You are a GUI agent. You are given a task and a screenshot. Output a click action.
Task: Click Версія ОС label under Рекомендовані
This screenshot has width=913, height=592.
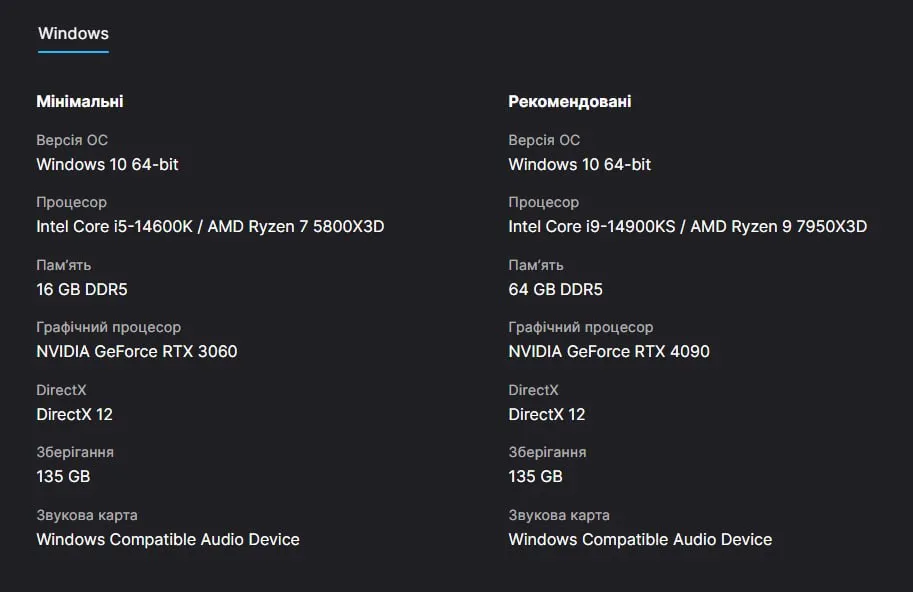point(544,140)
